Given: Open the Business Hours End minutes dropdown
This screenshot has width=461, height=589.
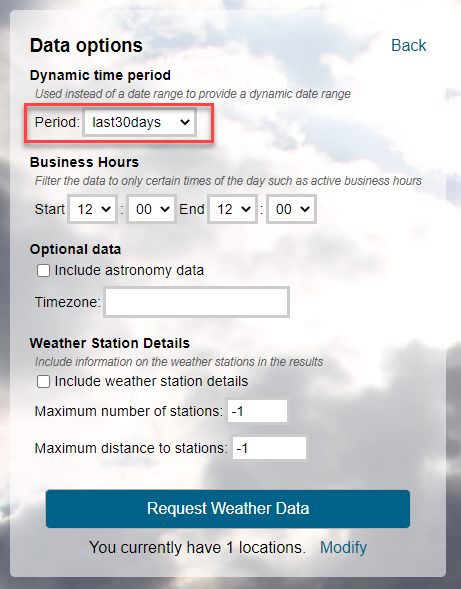Looking at the screenshot, I should pos(291,209).
